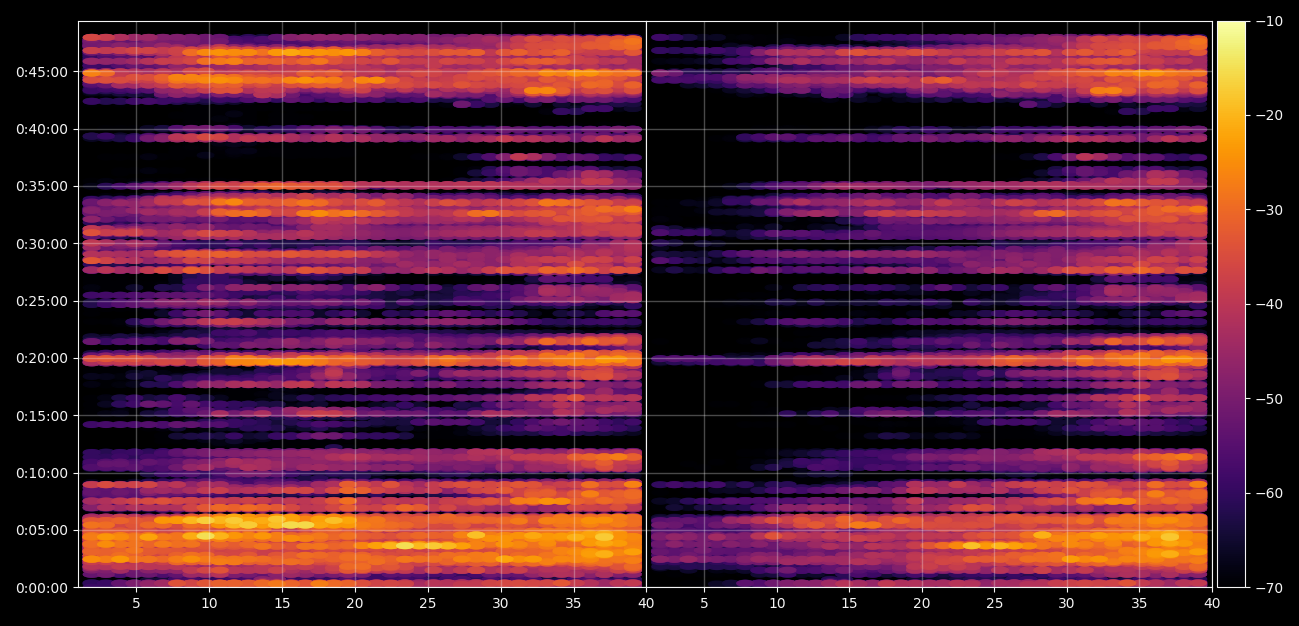Select the 0:35:00 y-axis tick label
The image size is (1299, 626).
(41, 186)
